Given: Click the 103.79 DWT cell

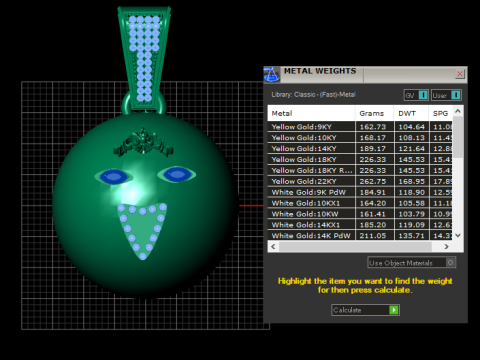Looking at the screenshot, I should tap(412, 214).
